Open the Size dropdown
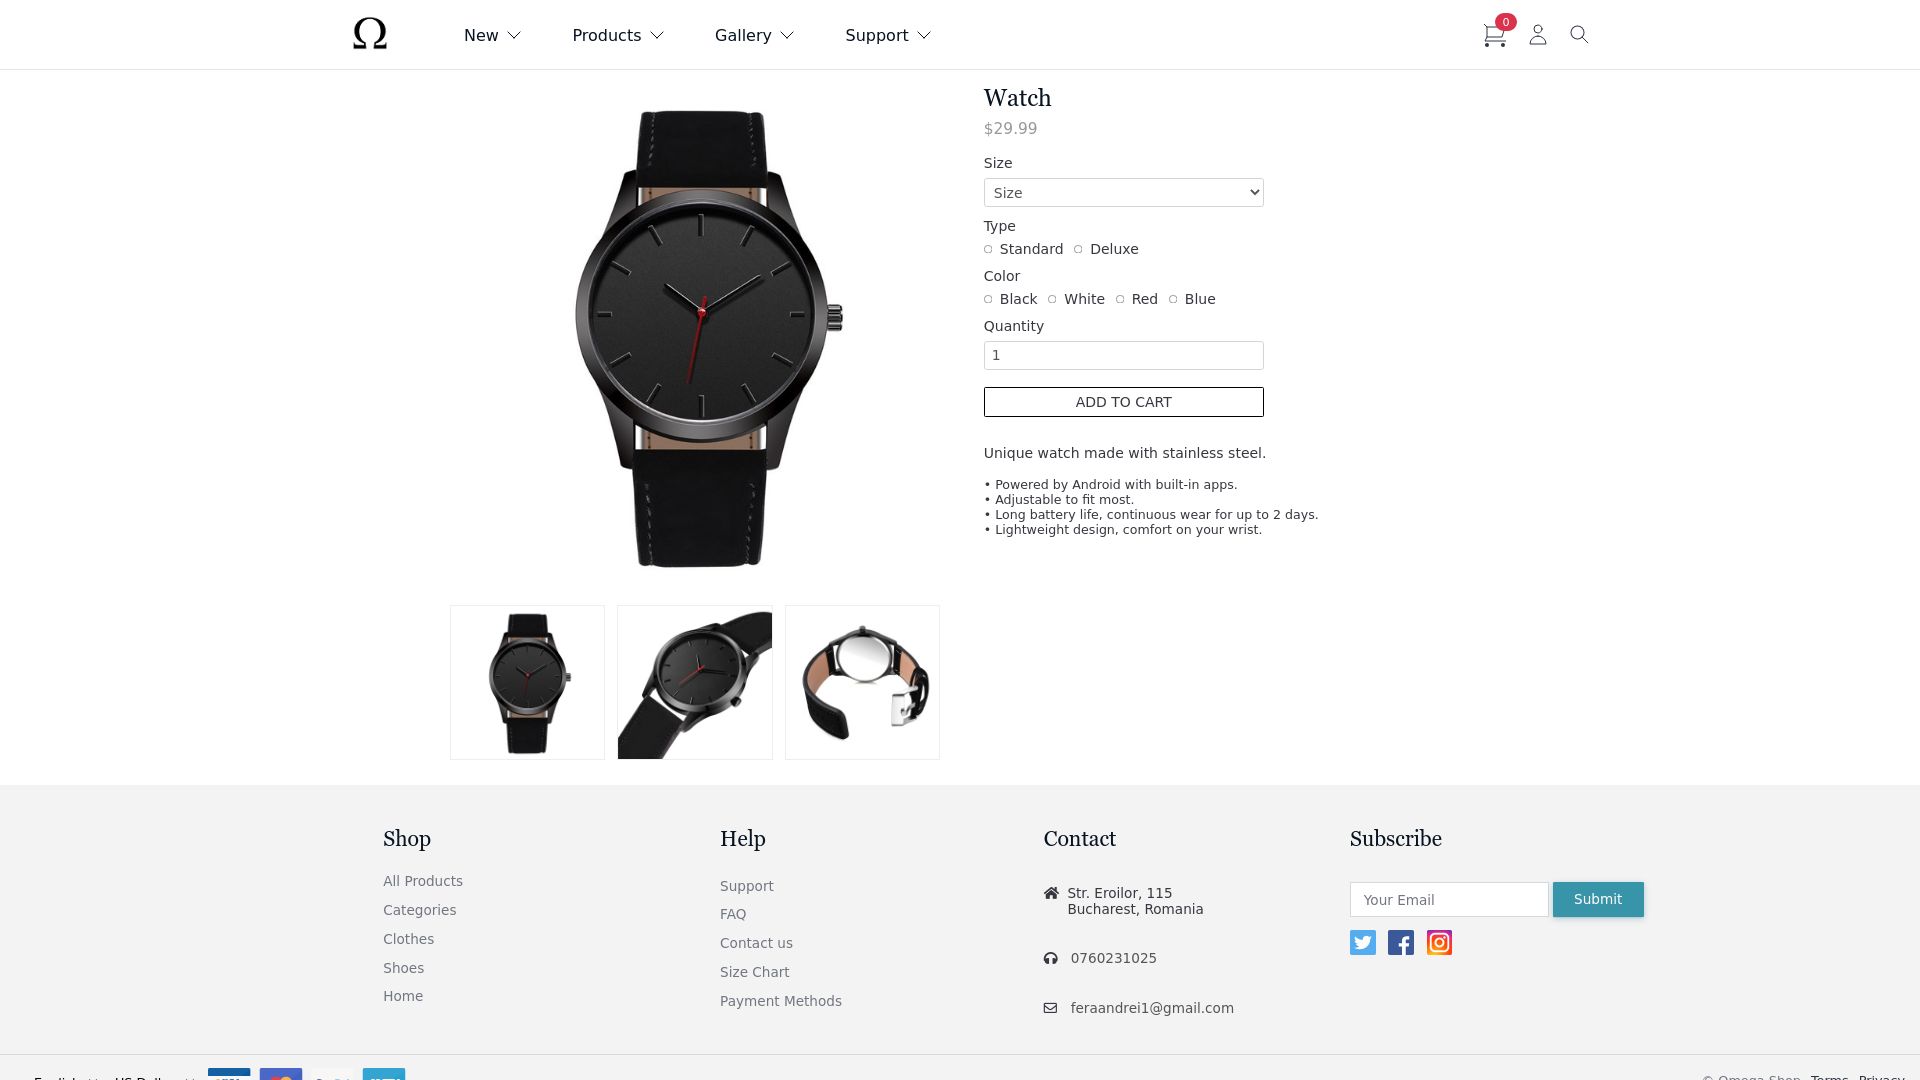Viewport: 1920px width, 1080px height. click(1124, 193)
